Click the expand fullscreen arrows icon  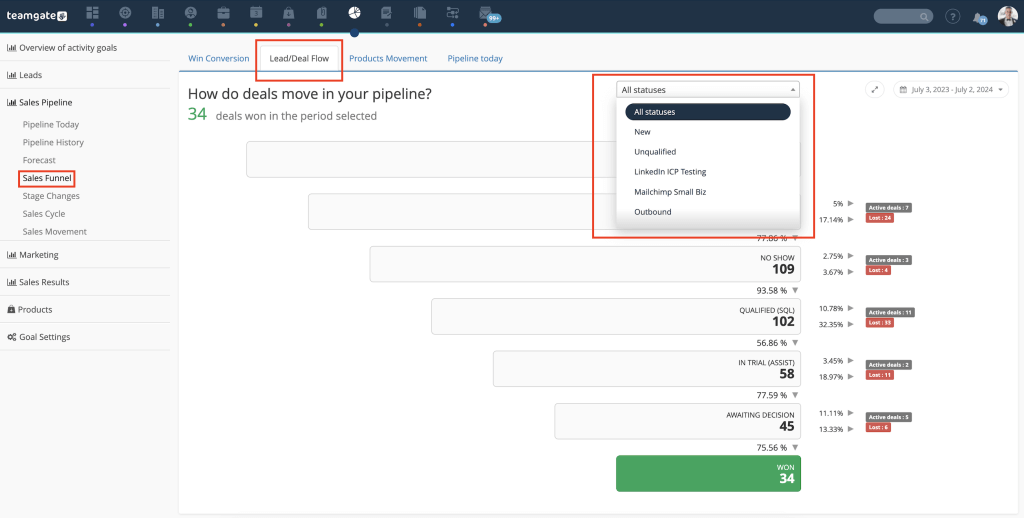pos(875,90)
